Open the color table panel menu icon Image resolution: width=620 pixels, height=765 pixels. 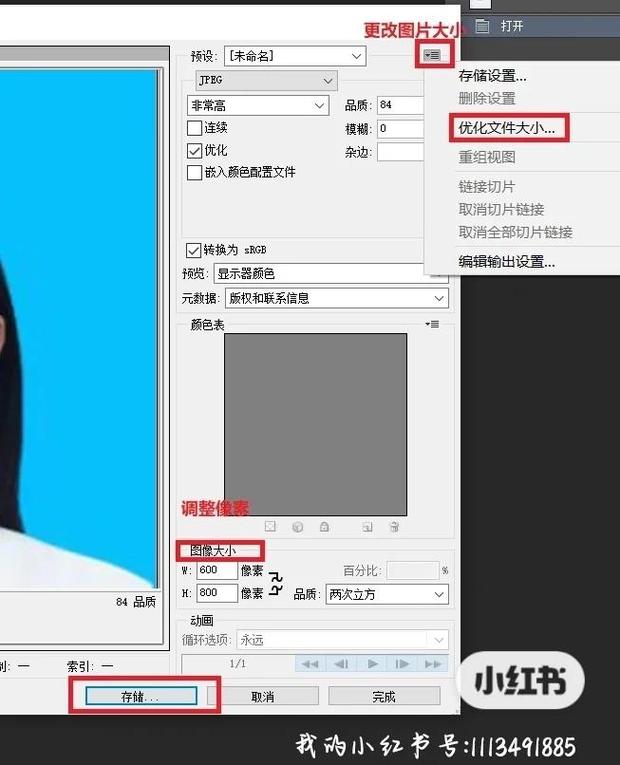[x=432, y=324]
